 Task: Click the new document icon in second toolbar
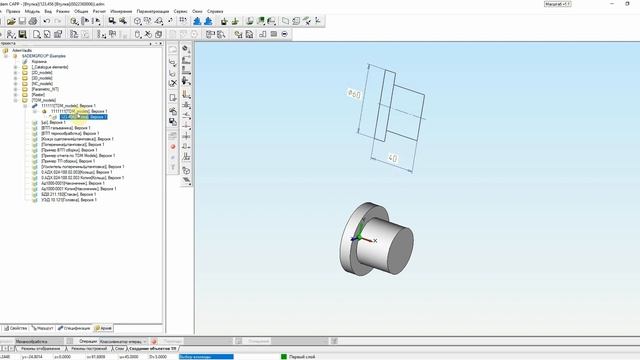tap(36, 34)
